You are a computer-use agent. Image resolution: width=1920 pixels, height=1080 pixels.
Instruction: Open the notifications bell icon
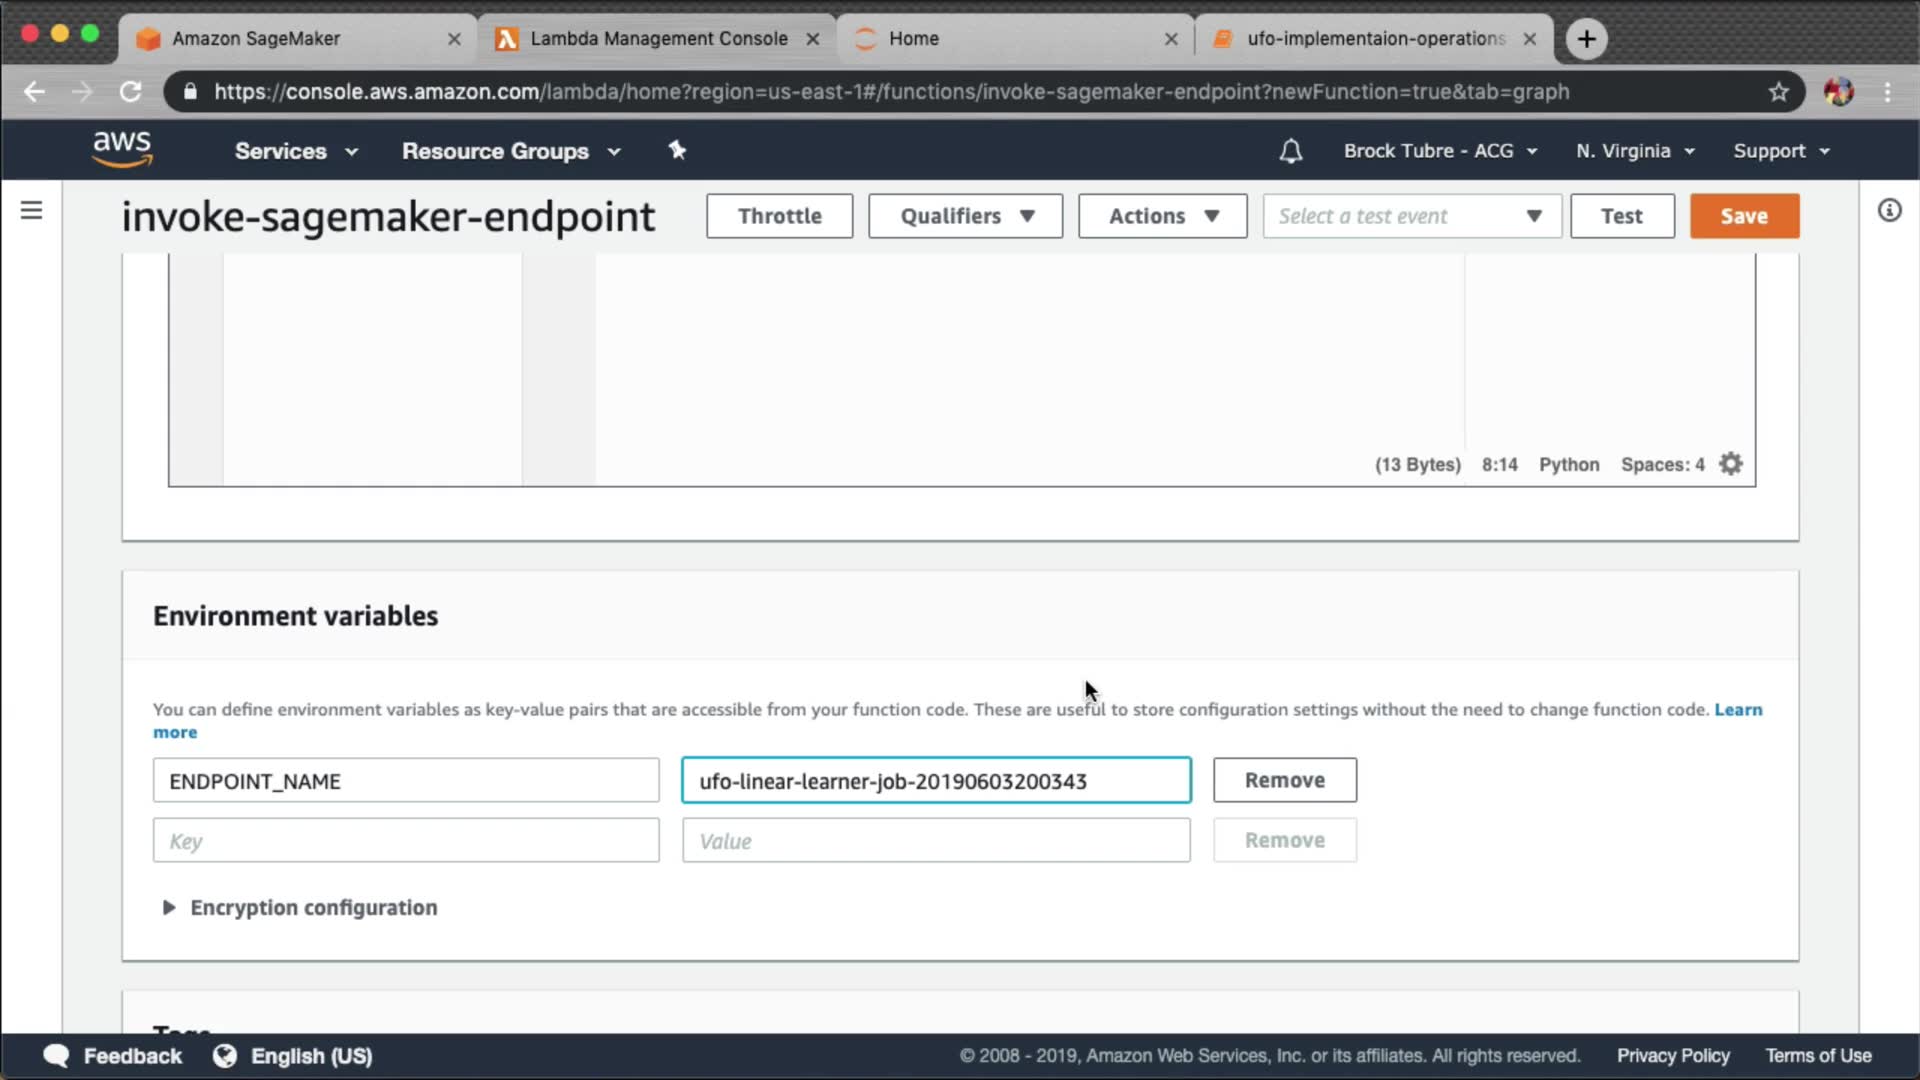1290,151
